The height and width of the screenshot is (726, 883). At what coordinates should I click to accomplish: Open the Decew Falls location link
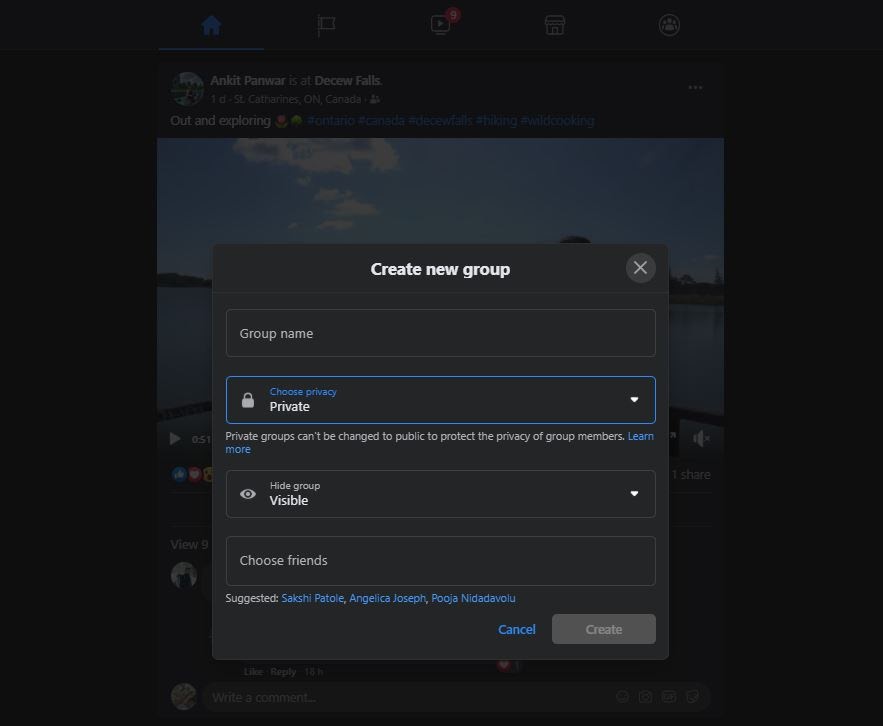347,81
